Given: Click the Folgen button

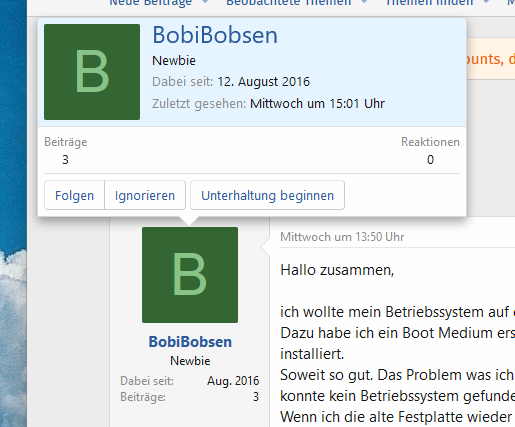Looking at the screenshot, I should (74, 195).
